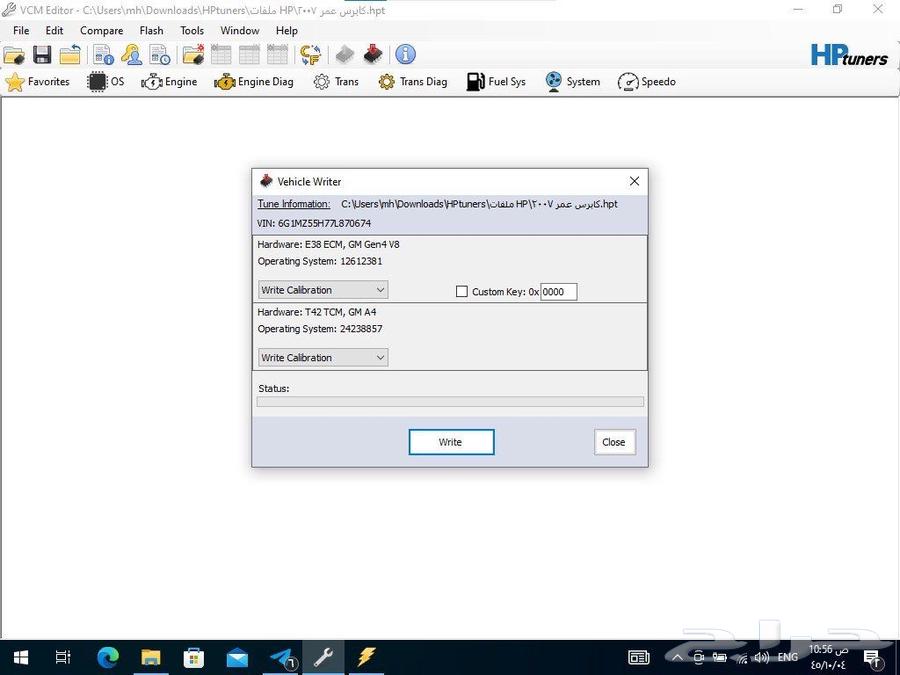Click Hardware T42 TCM, GM A4 text

point(317,312)
